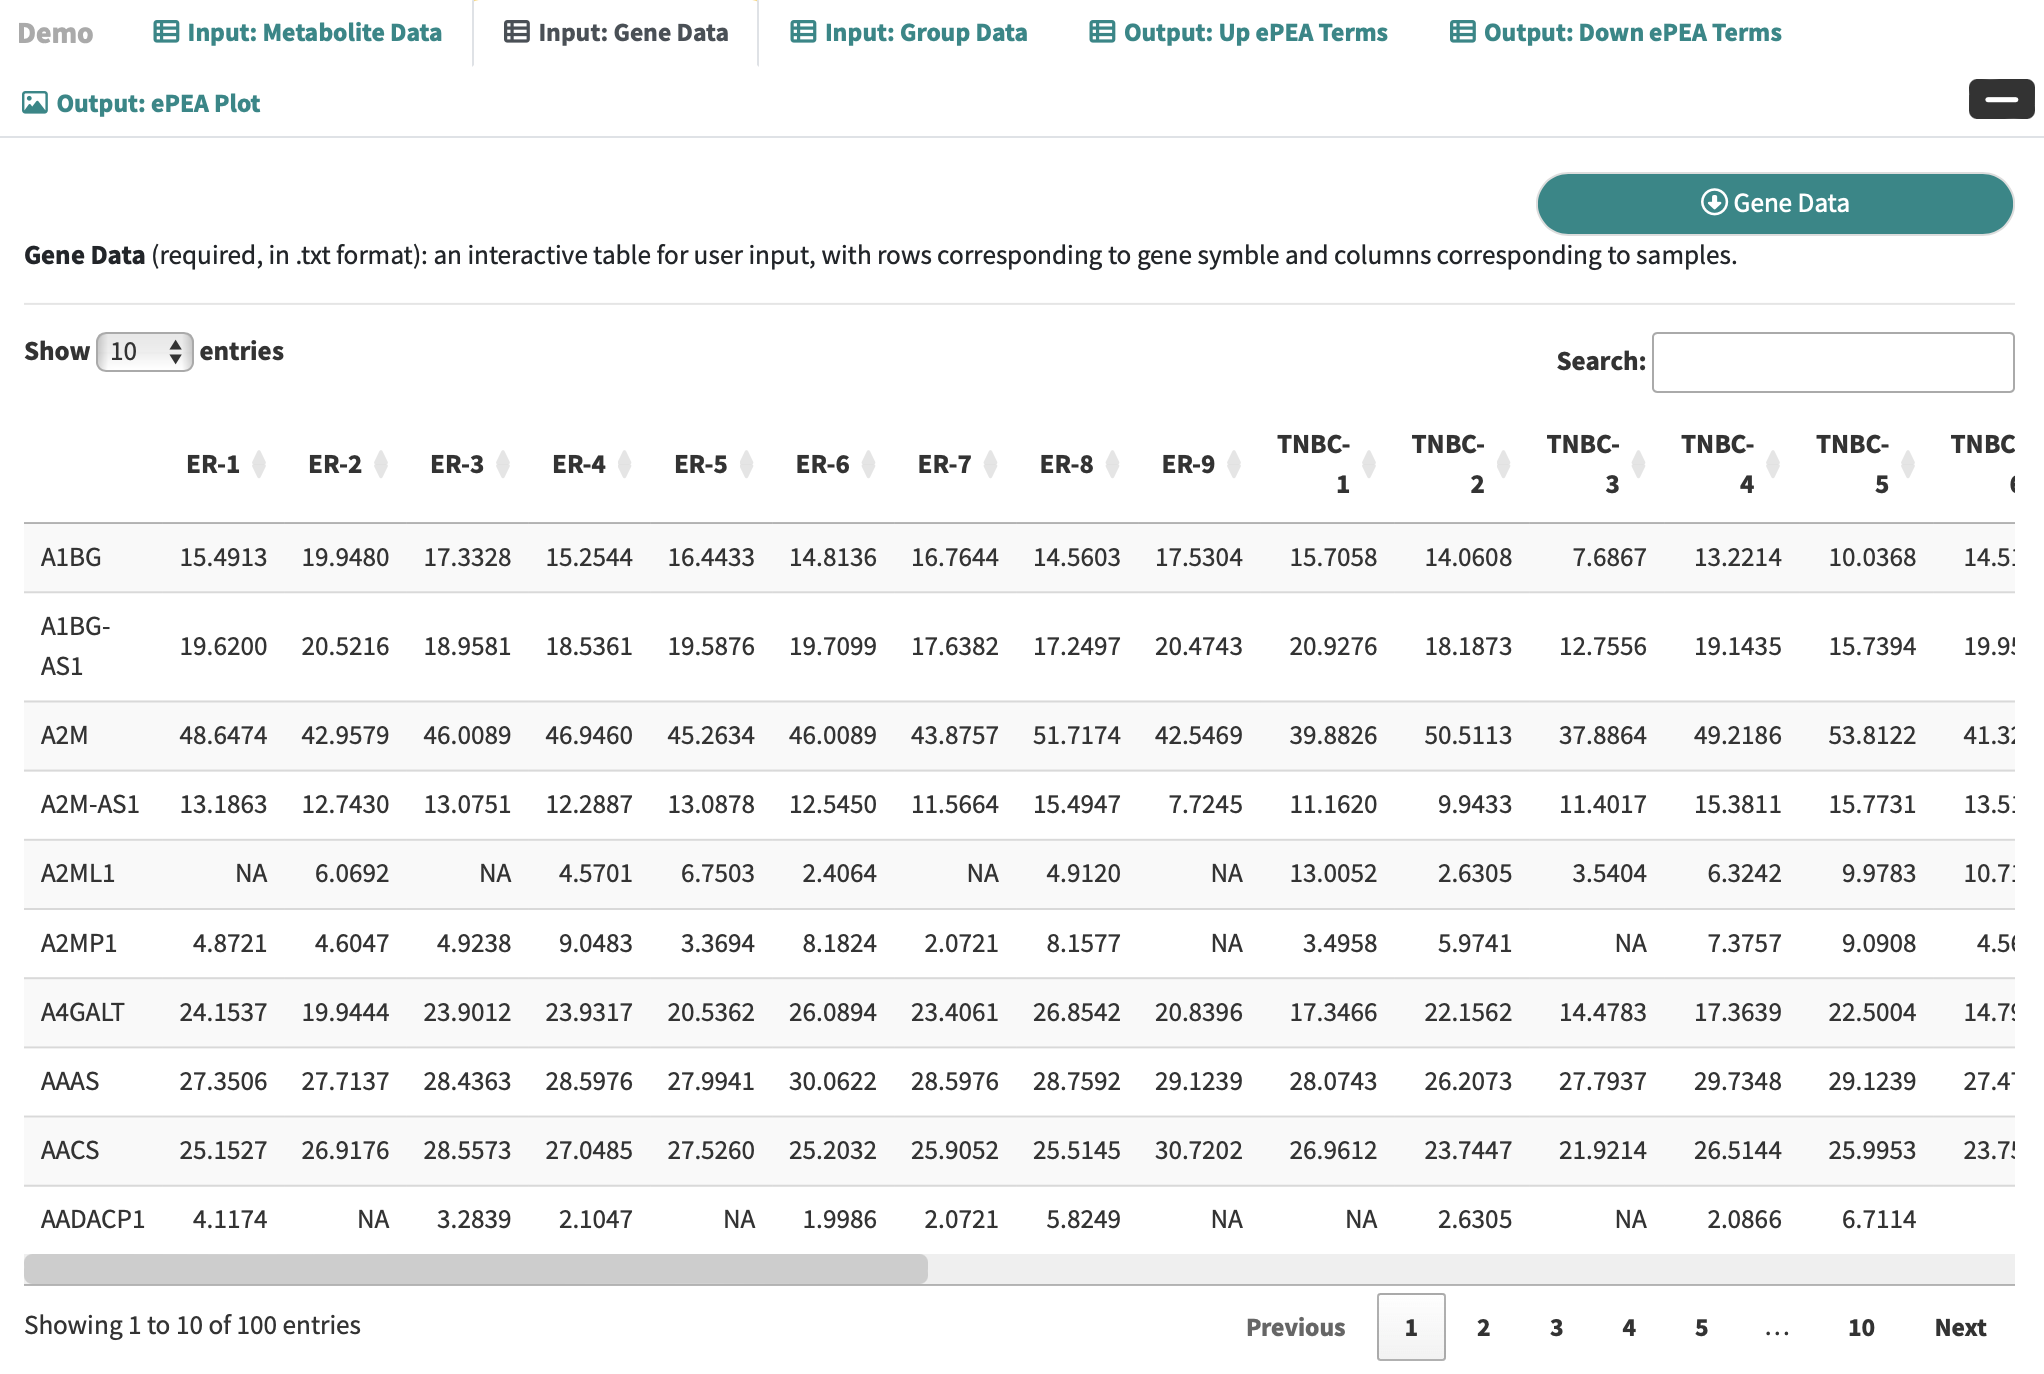This screenshot has height=1374, width=2044.
Task: Click the image icon beside Output: ePEA Plot
Action: point(35,103)
